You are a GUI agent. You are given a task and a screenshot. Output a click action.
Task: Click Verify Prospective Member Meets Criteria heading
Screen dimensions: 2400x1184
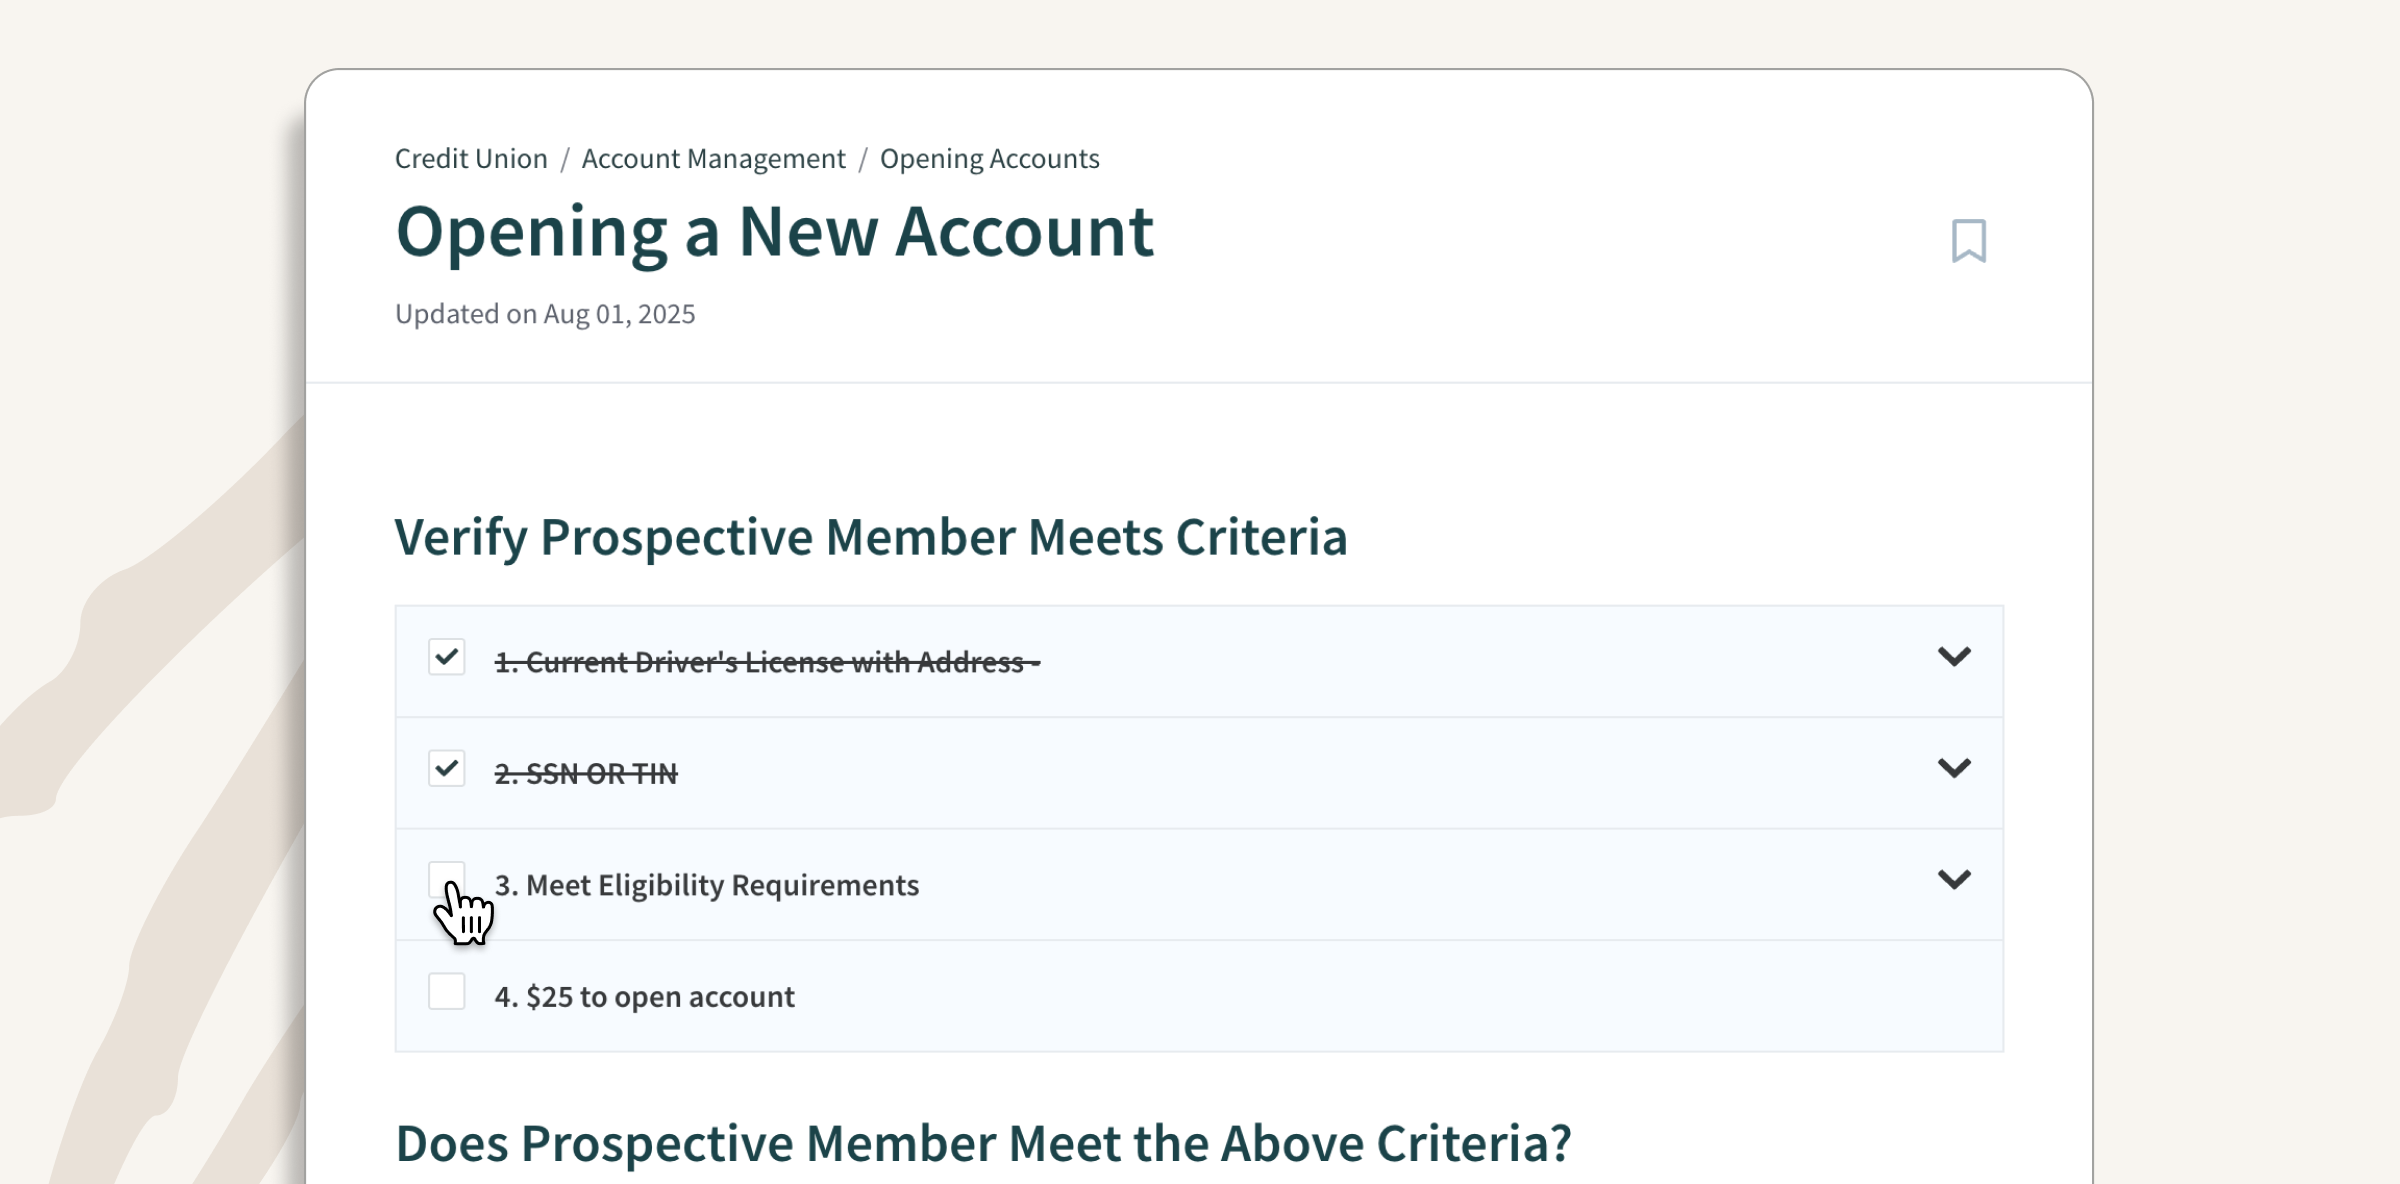pos(870,537)
